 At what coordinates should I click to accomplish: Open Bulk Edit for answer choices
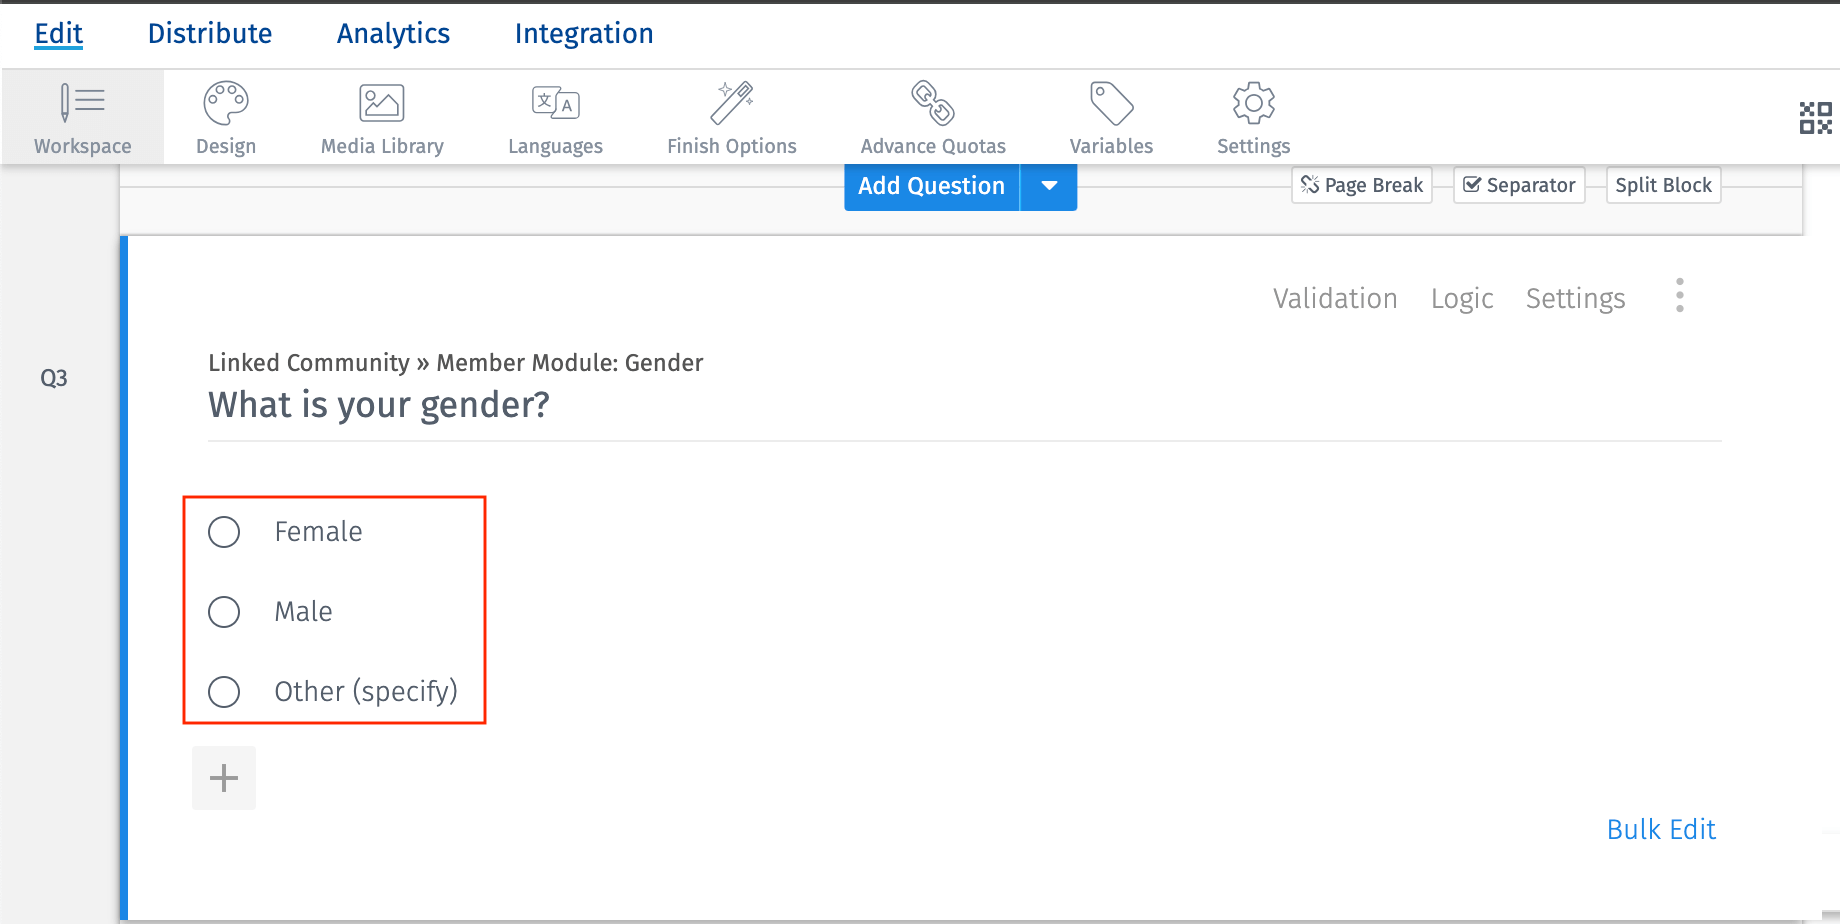pos(1661,829)
